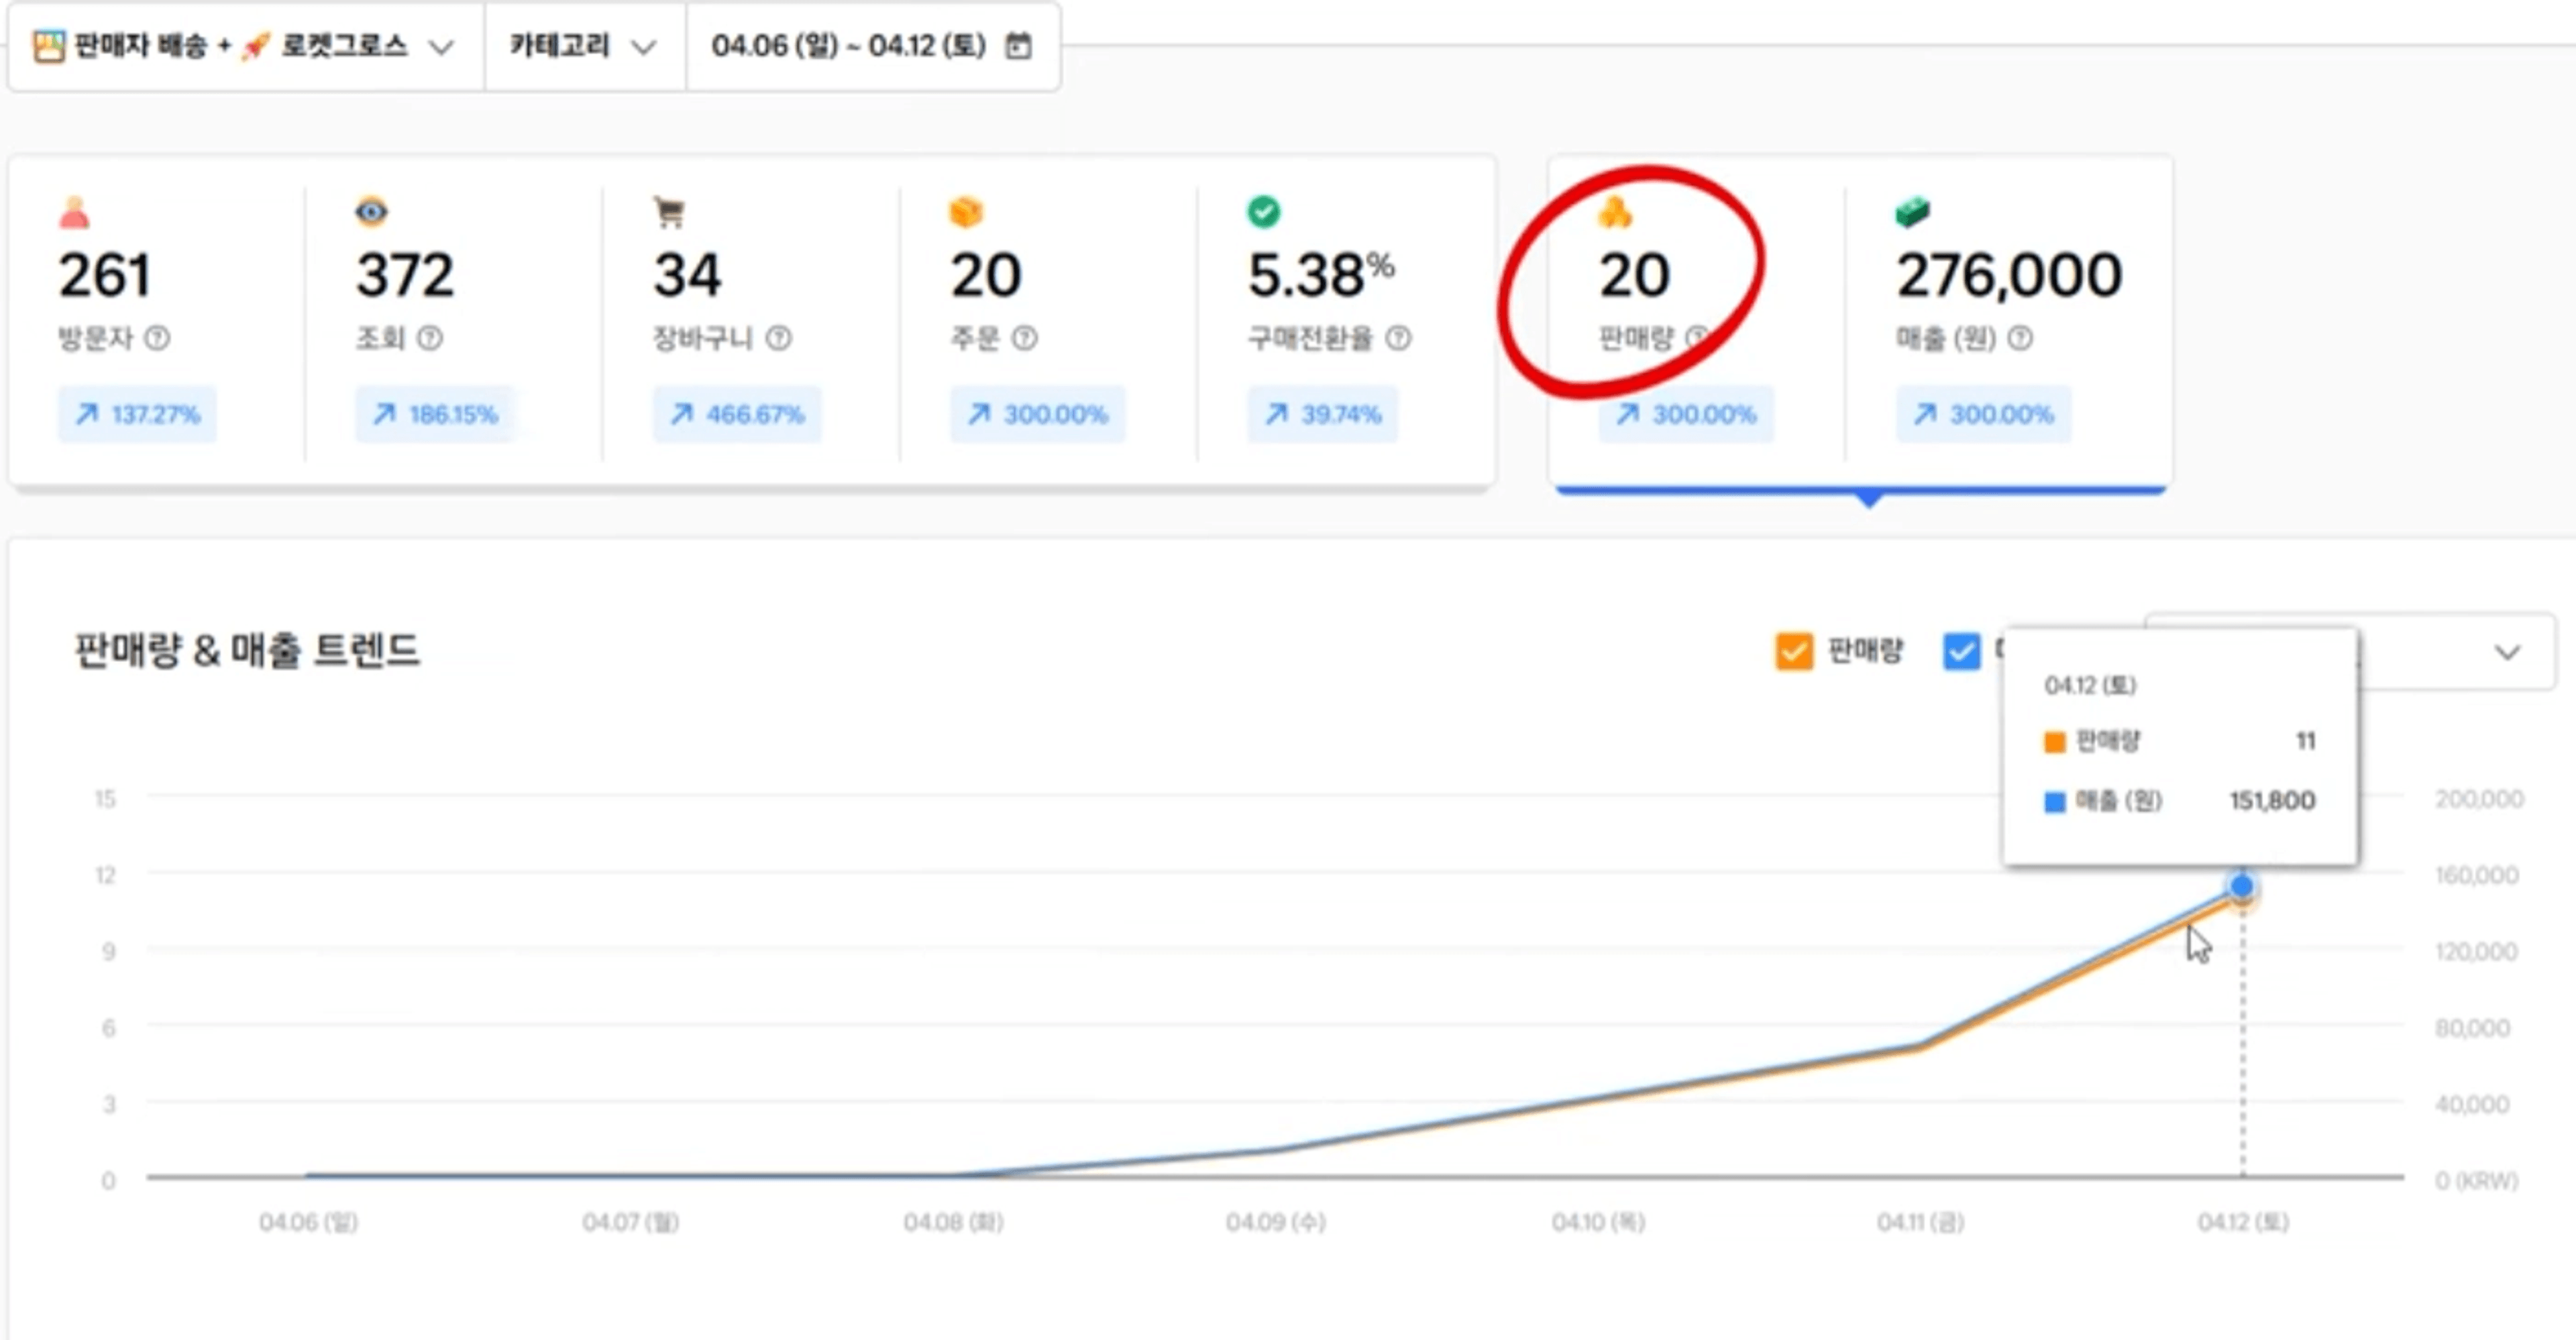Click help icon next to 방문자
Viewport: 2576px width, 1340px height.
pos(157,338)
